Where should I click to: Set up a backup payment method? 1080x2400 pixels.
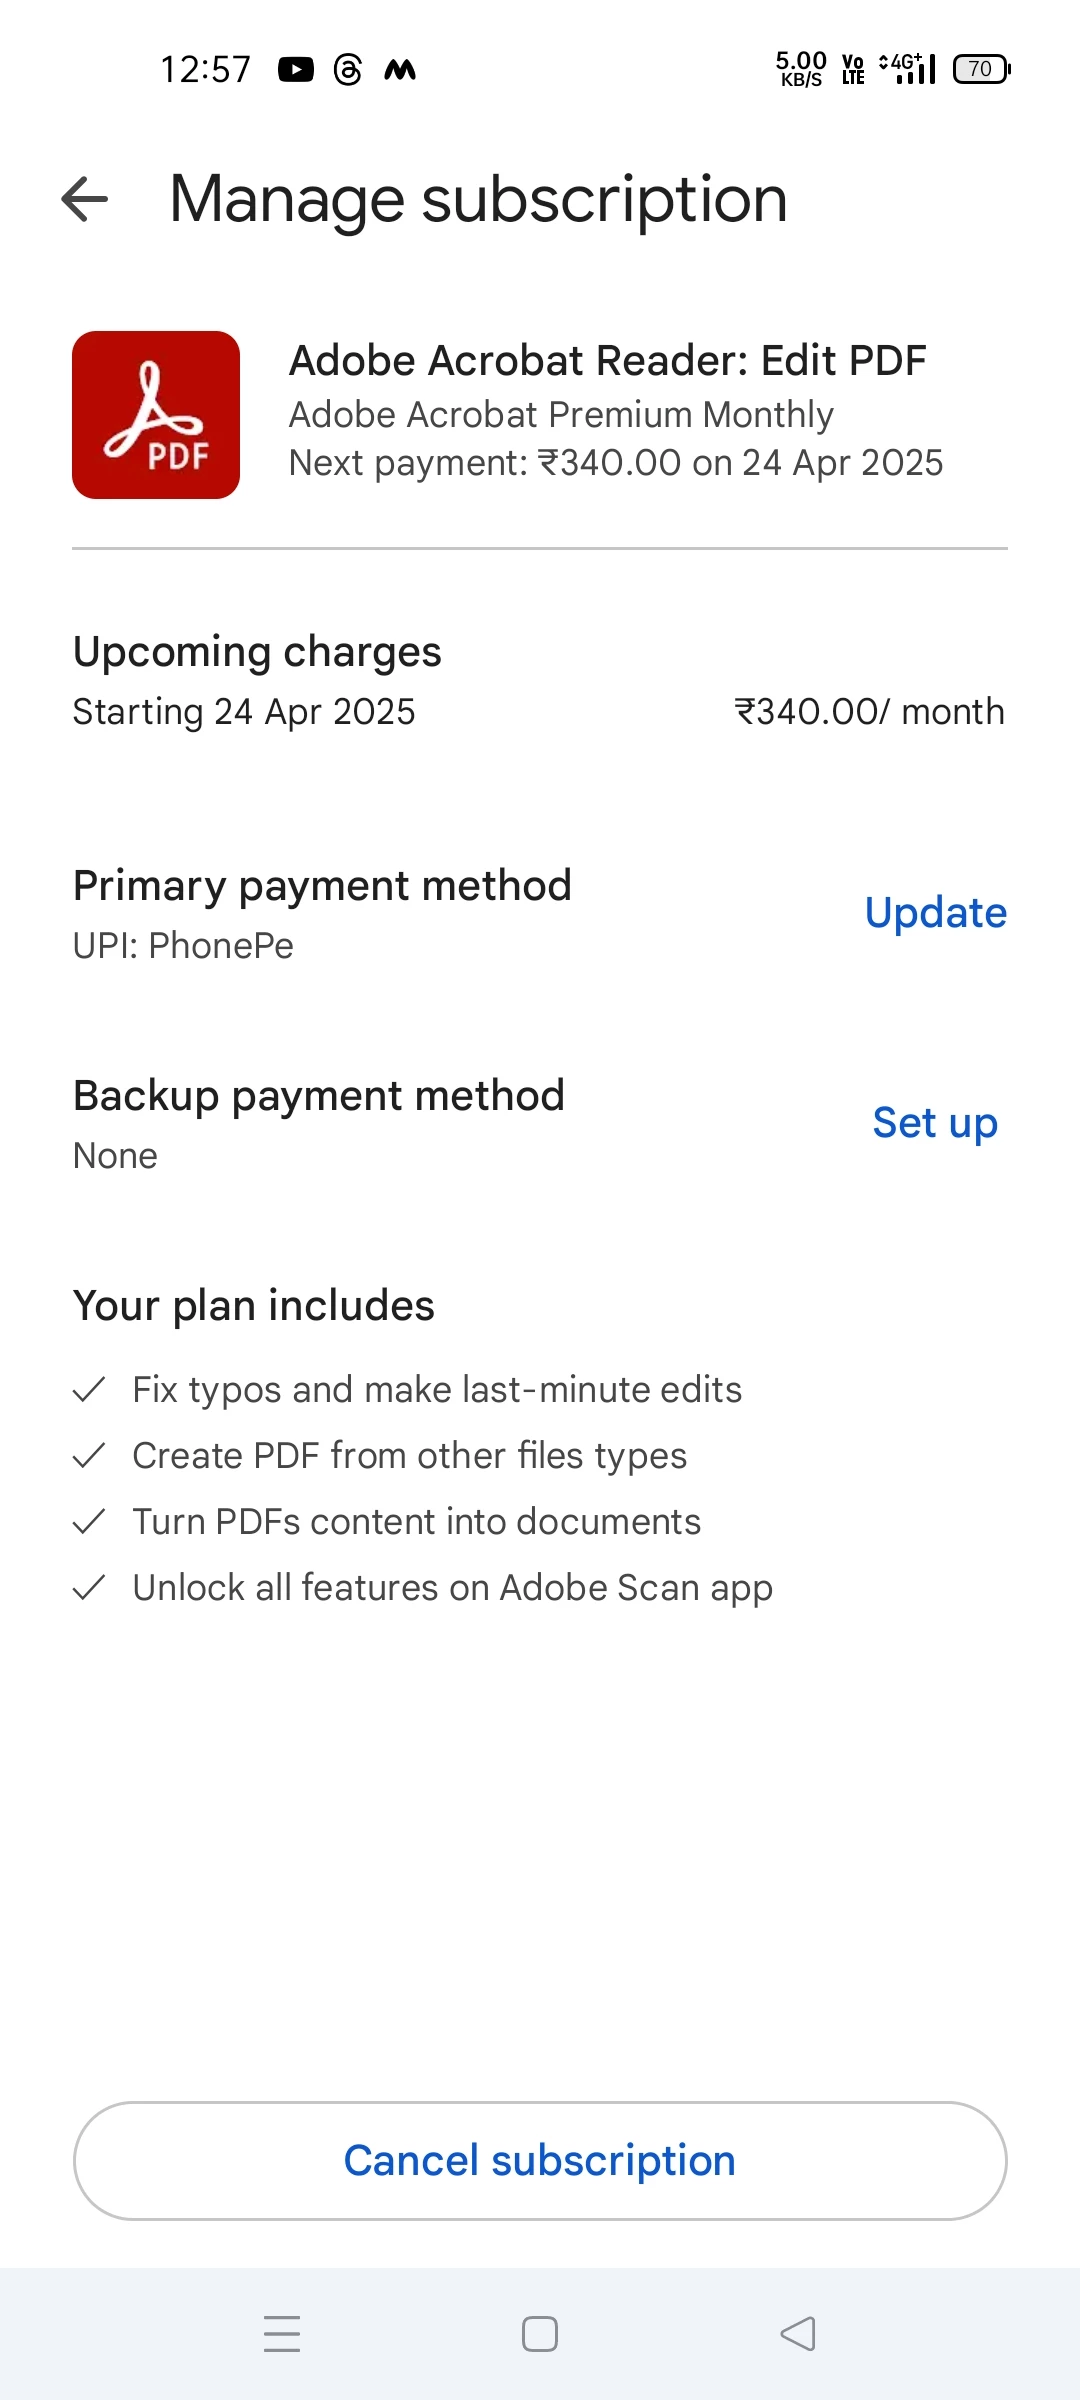(935, 1122)
